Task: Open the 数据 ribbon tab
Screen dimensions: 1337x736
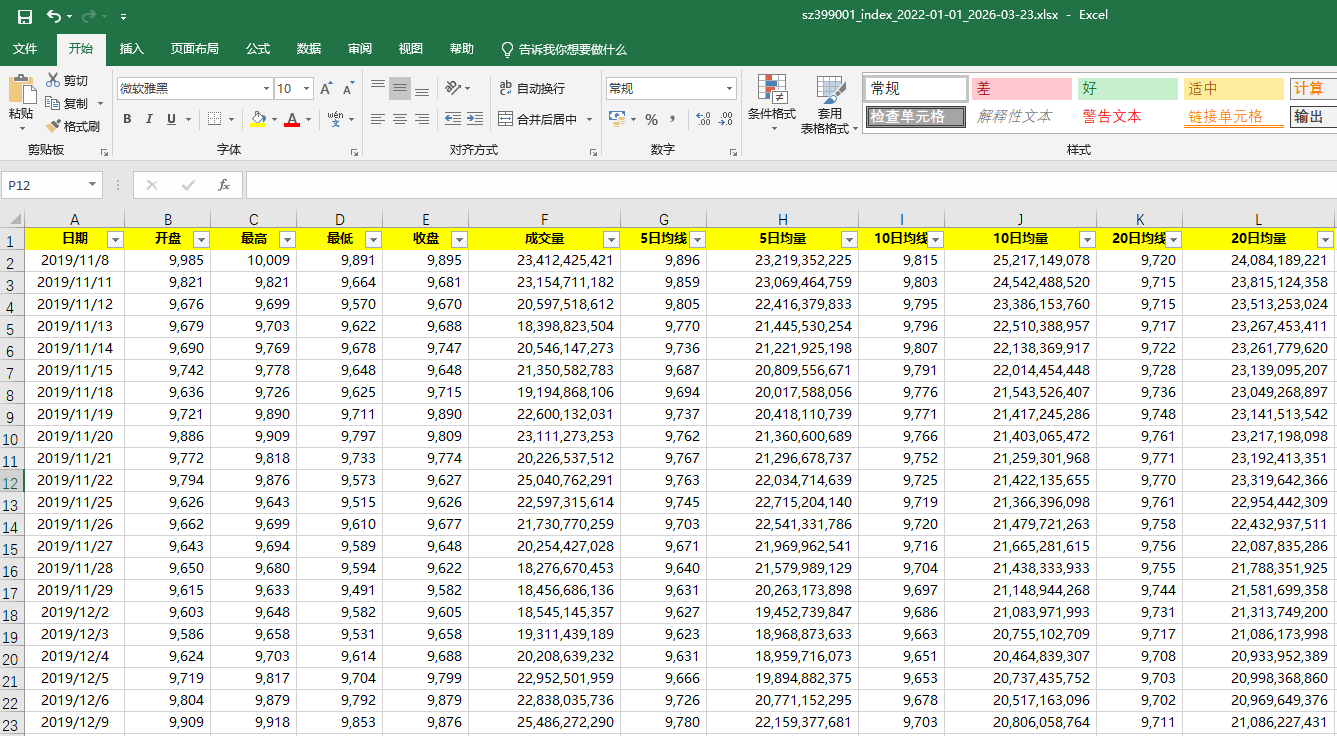Action: click(x=309, y=49)
